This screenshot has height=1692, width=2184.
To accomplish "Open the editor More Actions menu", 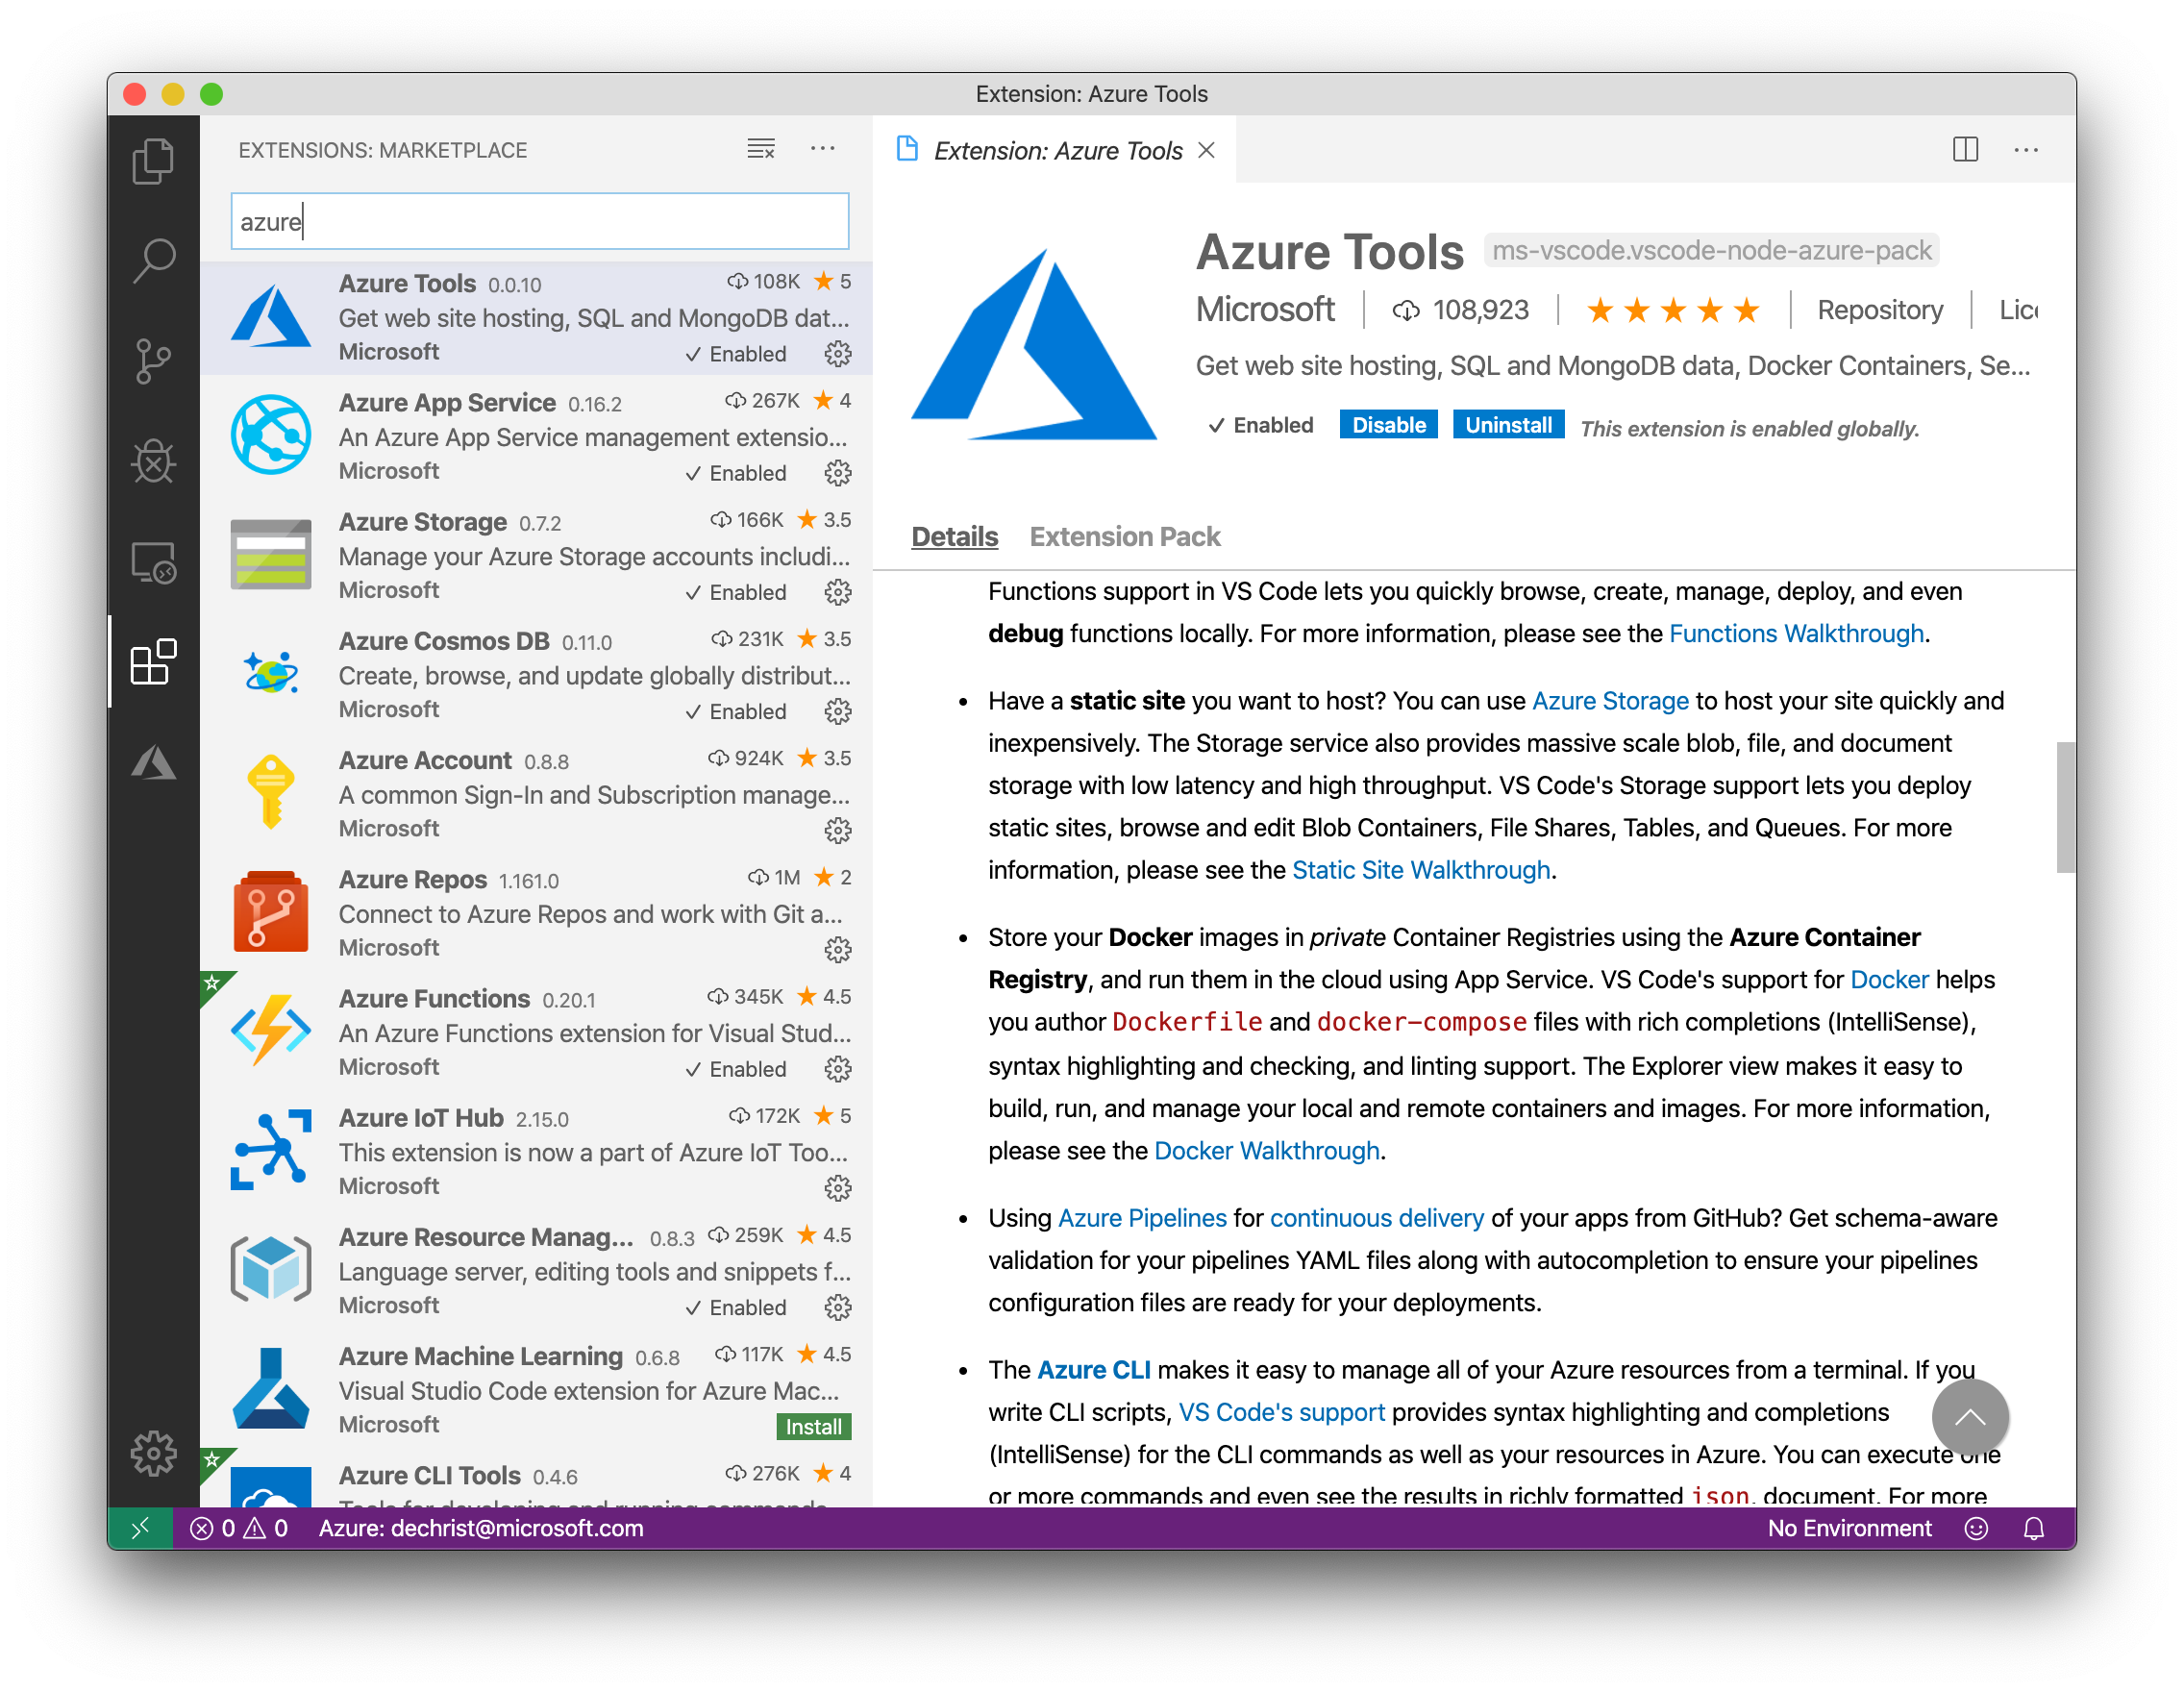I will (2026, 150).
